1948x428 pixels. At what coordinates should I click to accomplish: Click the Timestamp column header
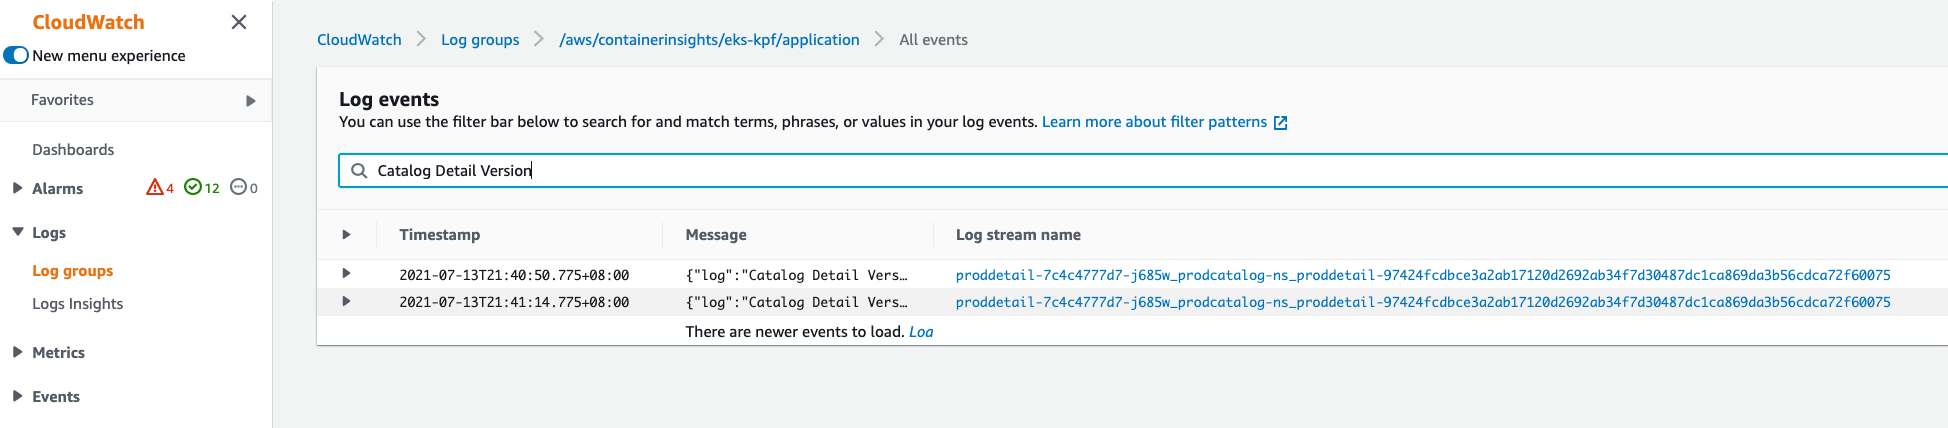[x=439, y=234]
